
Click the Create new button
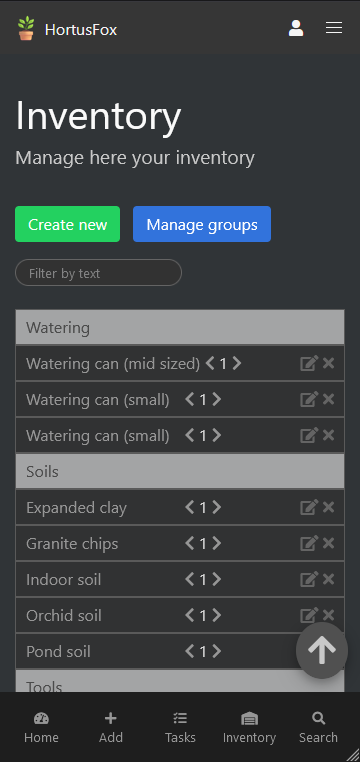pyautogui.click(x=68, y=224)
